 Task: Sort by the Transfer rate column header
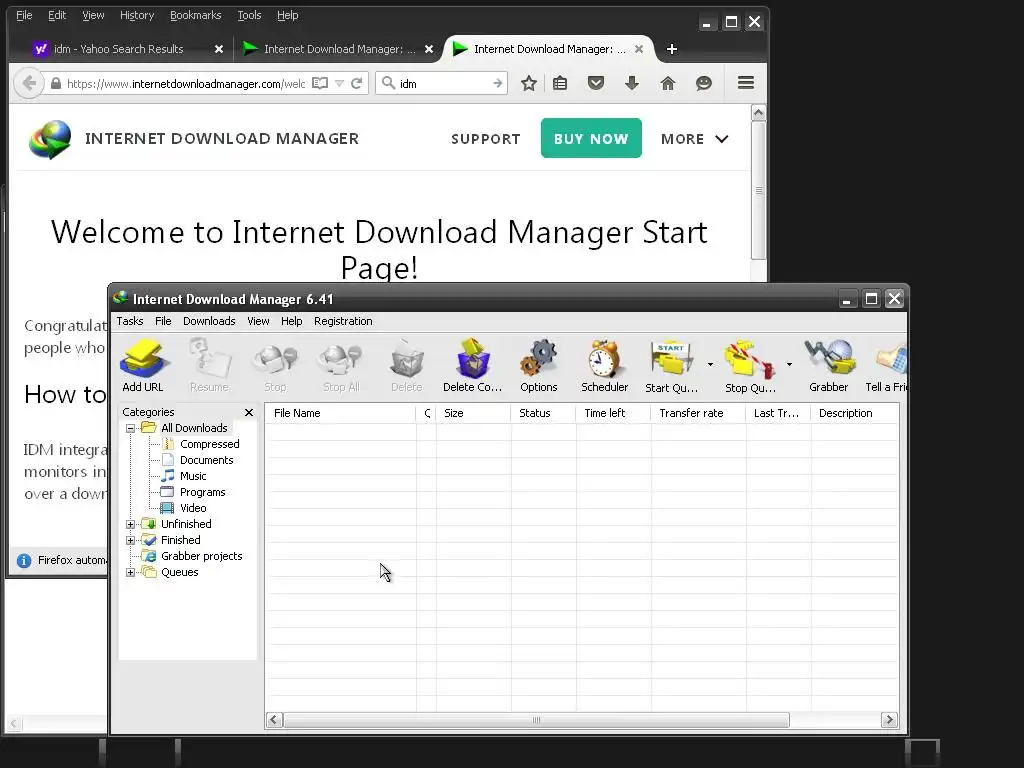point(698,413)
